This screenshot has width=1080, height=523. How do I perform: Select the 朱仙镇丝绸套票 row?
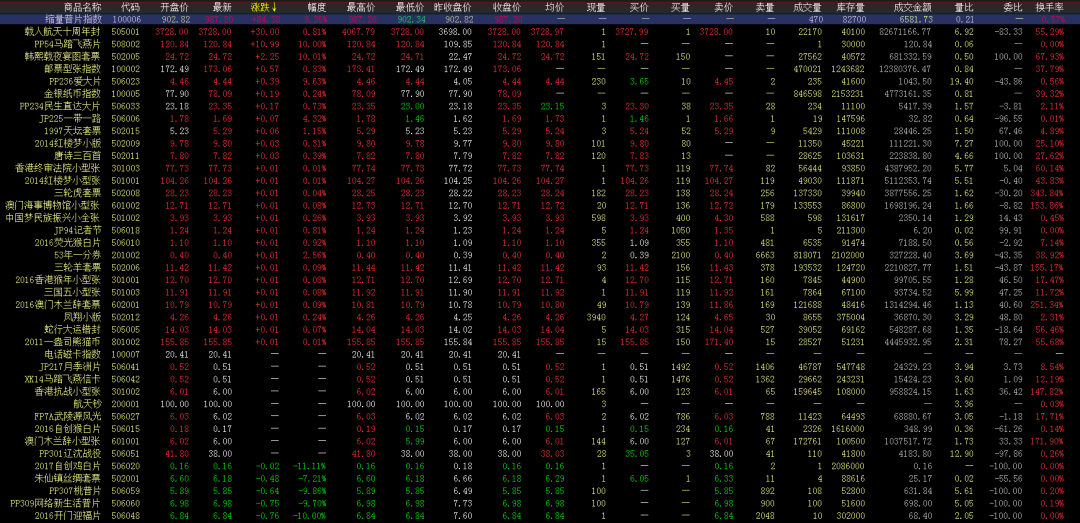pos(540,478)
